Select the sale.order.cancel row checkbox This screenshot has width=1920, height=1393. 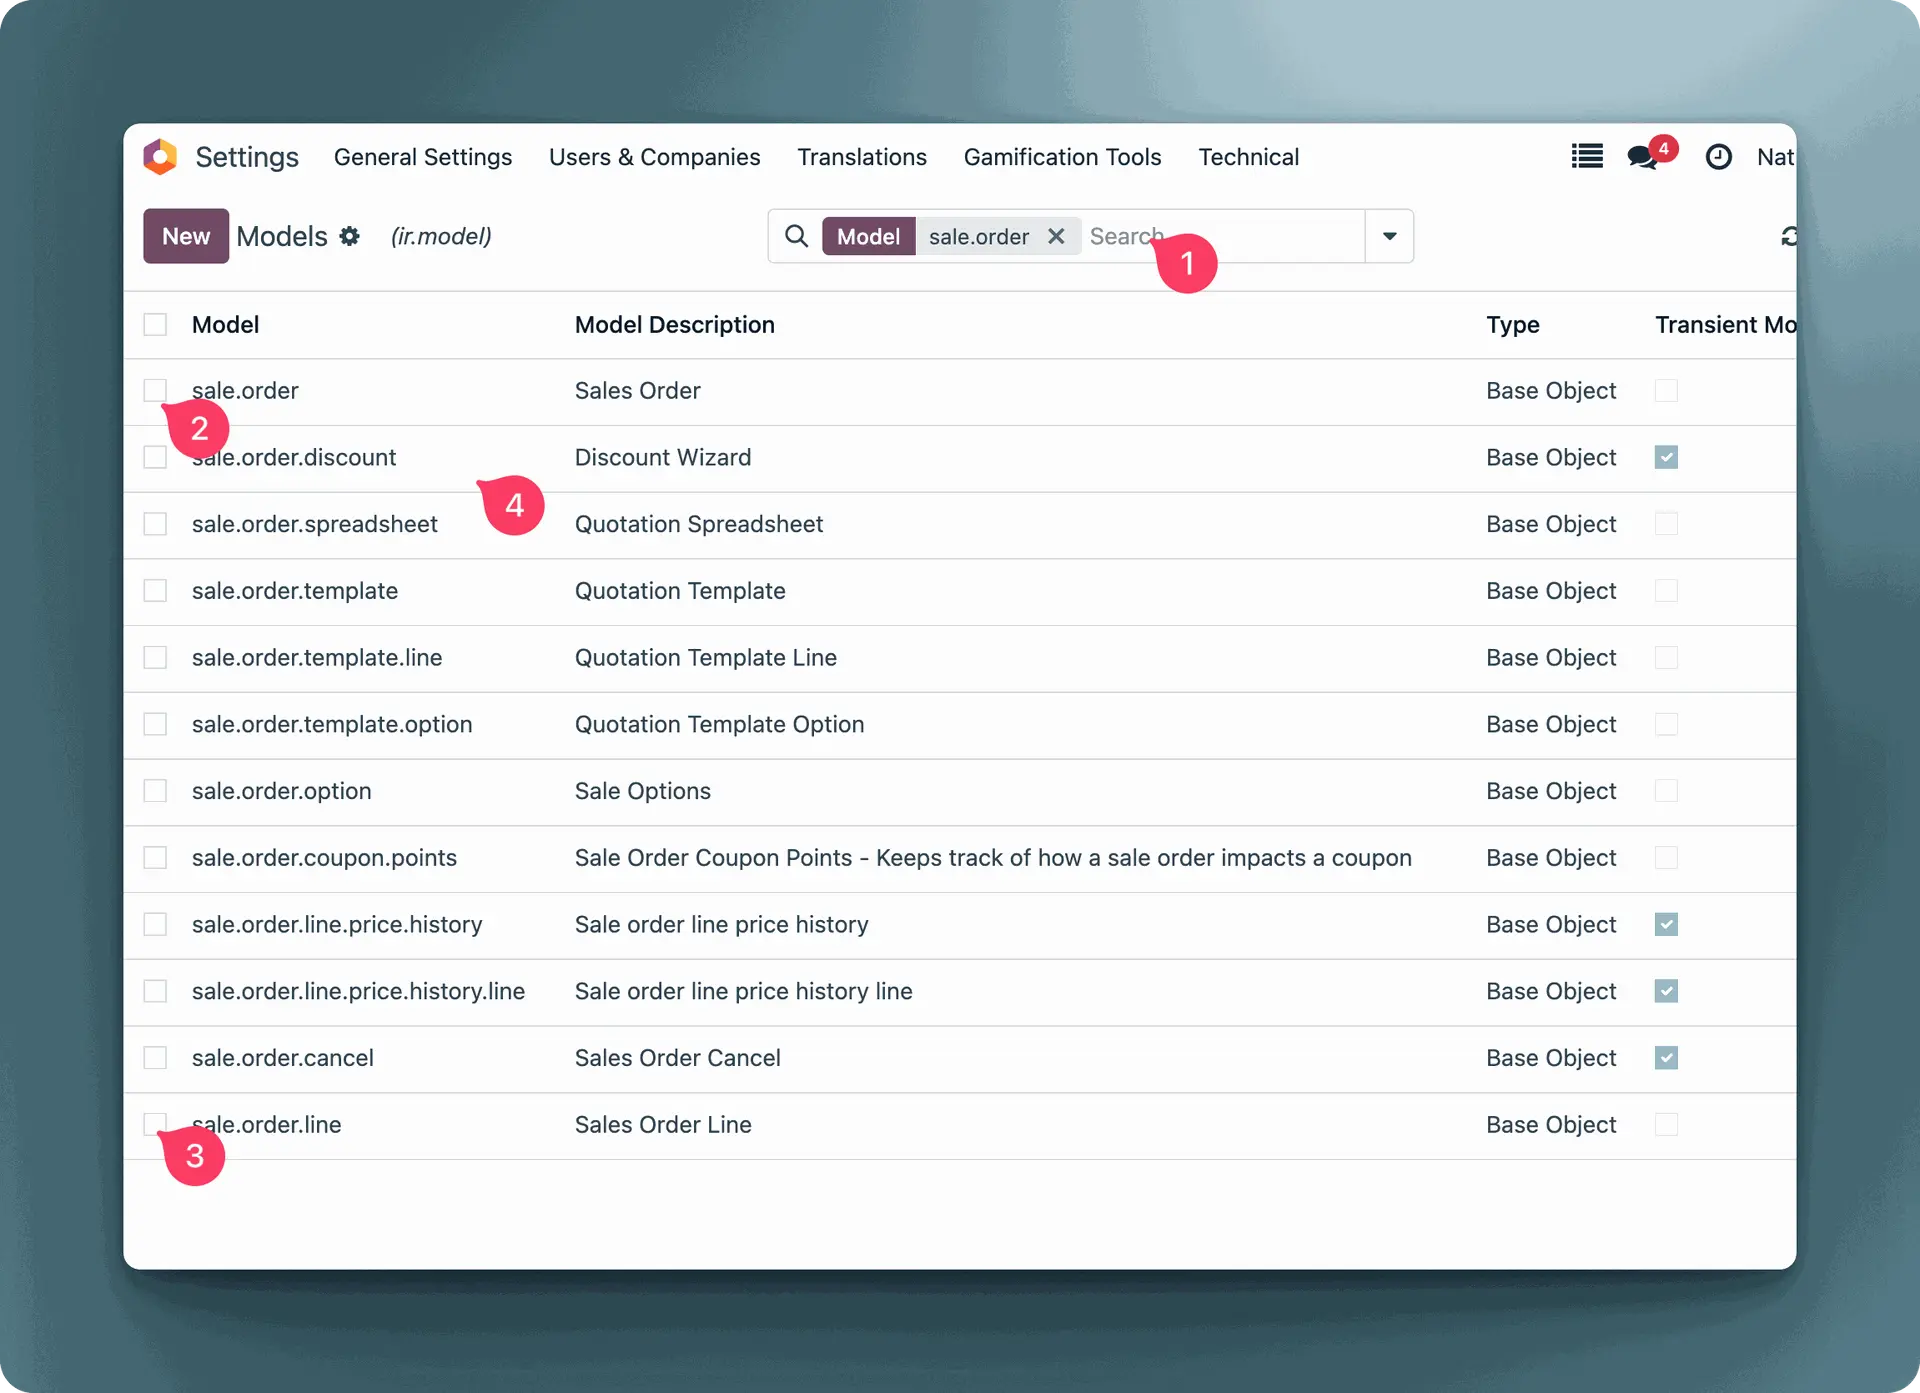click(x=155, y=1058)
